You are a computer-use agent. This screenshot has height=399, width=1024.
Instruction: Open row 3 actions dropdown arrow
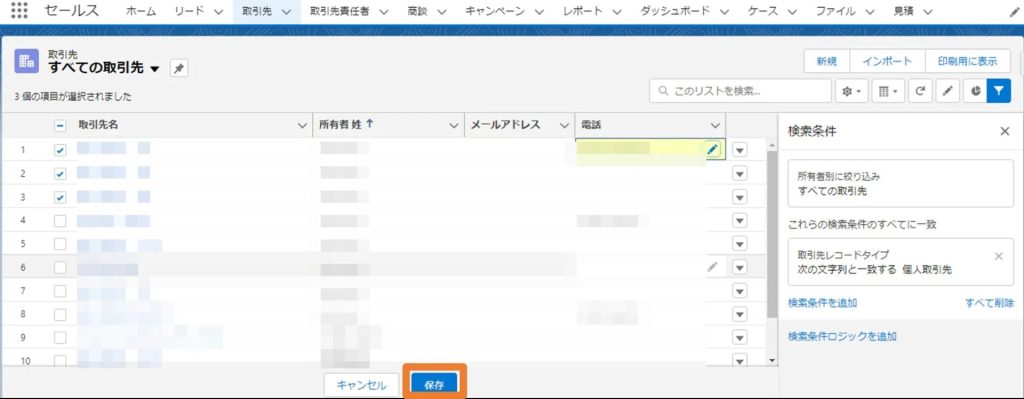coord(739,197)
